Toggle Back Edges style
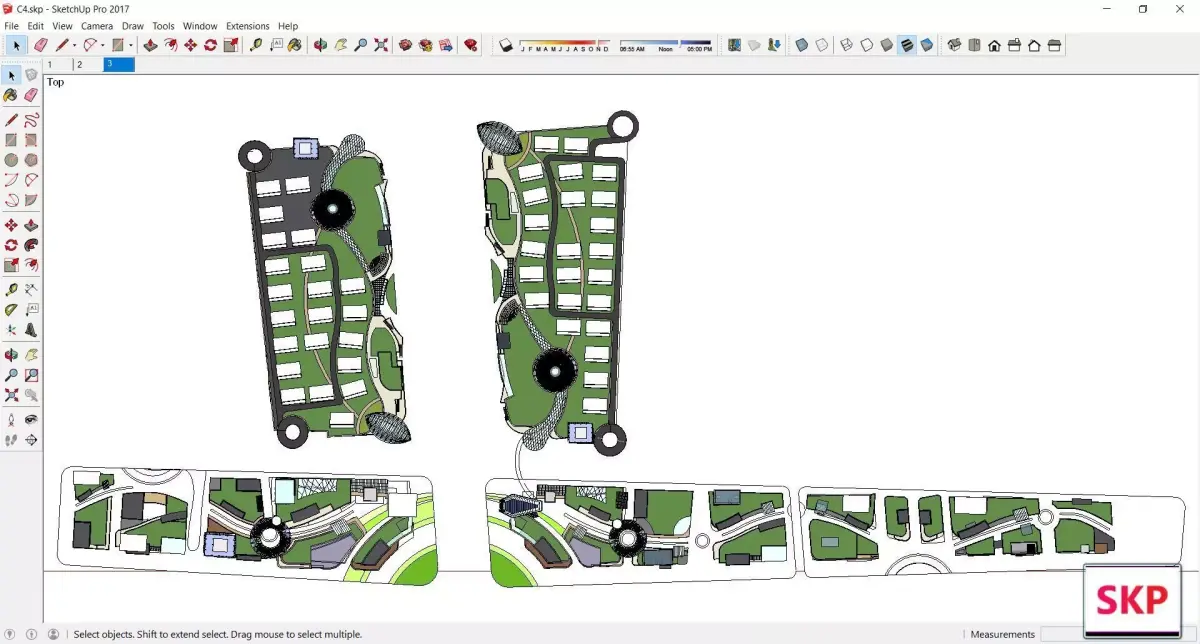The image size is (1200, 644). 821,45
